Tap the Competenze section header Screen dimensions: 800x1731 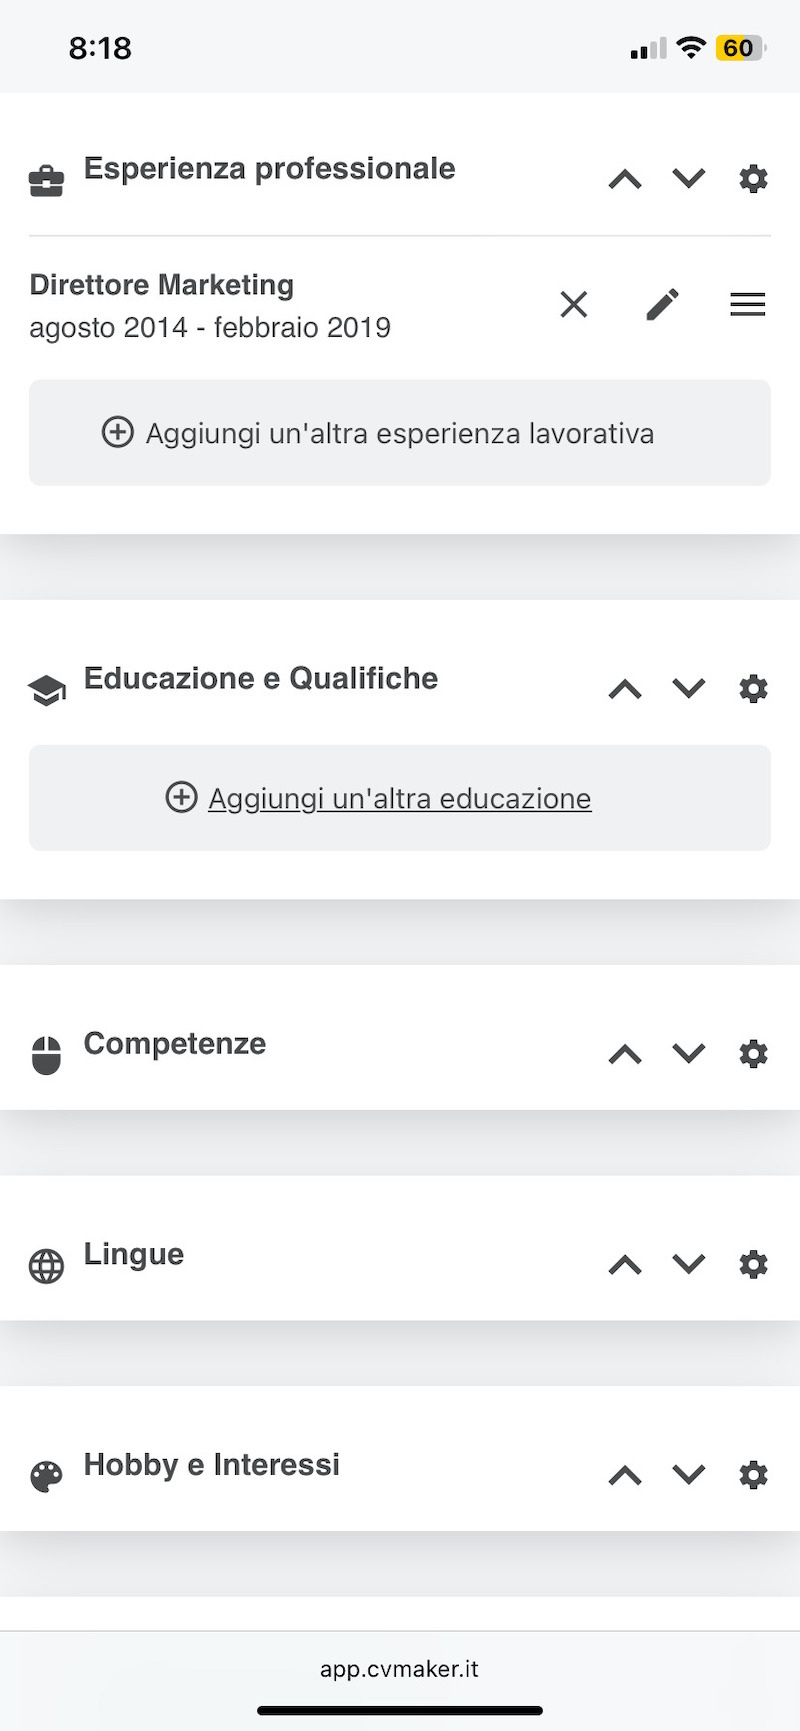pos(175,1044)
